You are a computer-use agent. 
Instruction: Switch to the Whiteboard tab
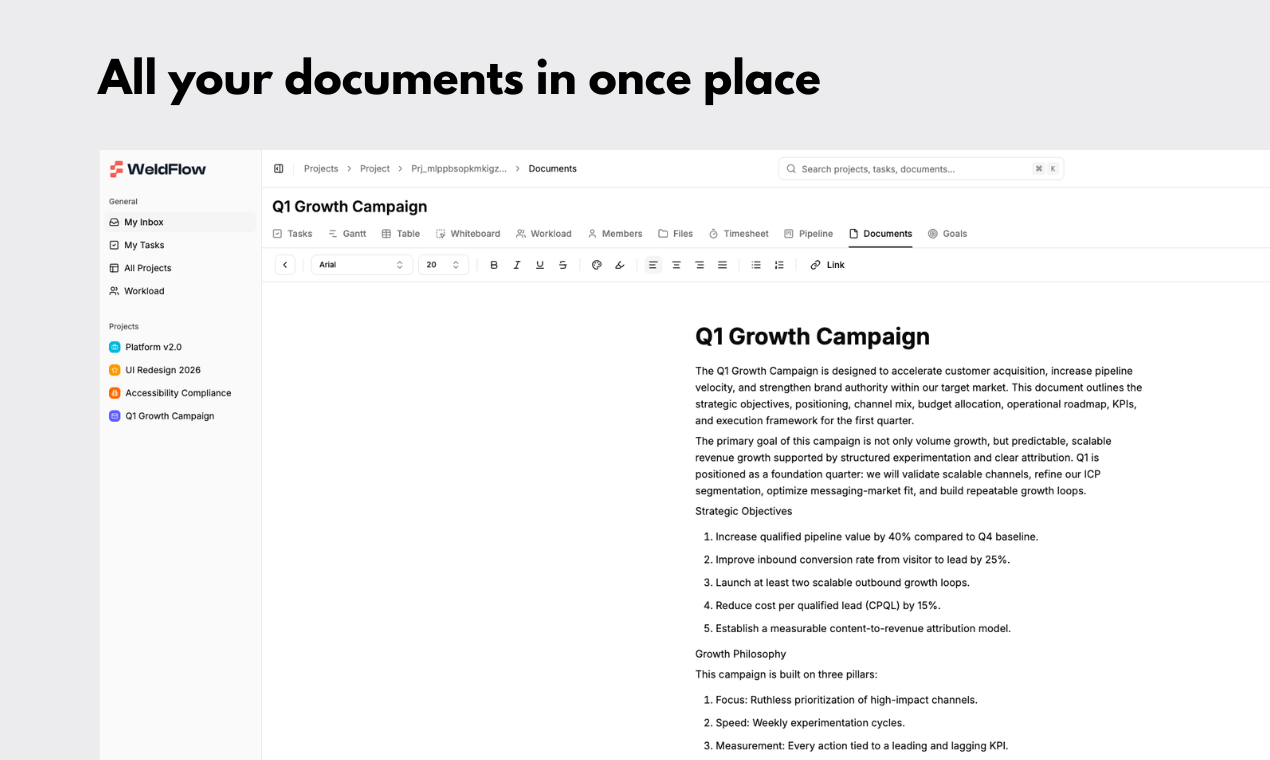468,234
